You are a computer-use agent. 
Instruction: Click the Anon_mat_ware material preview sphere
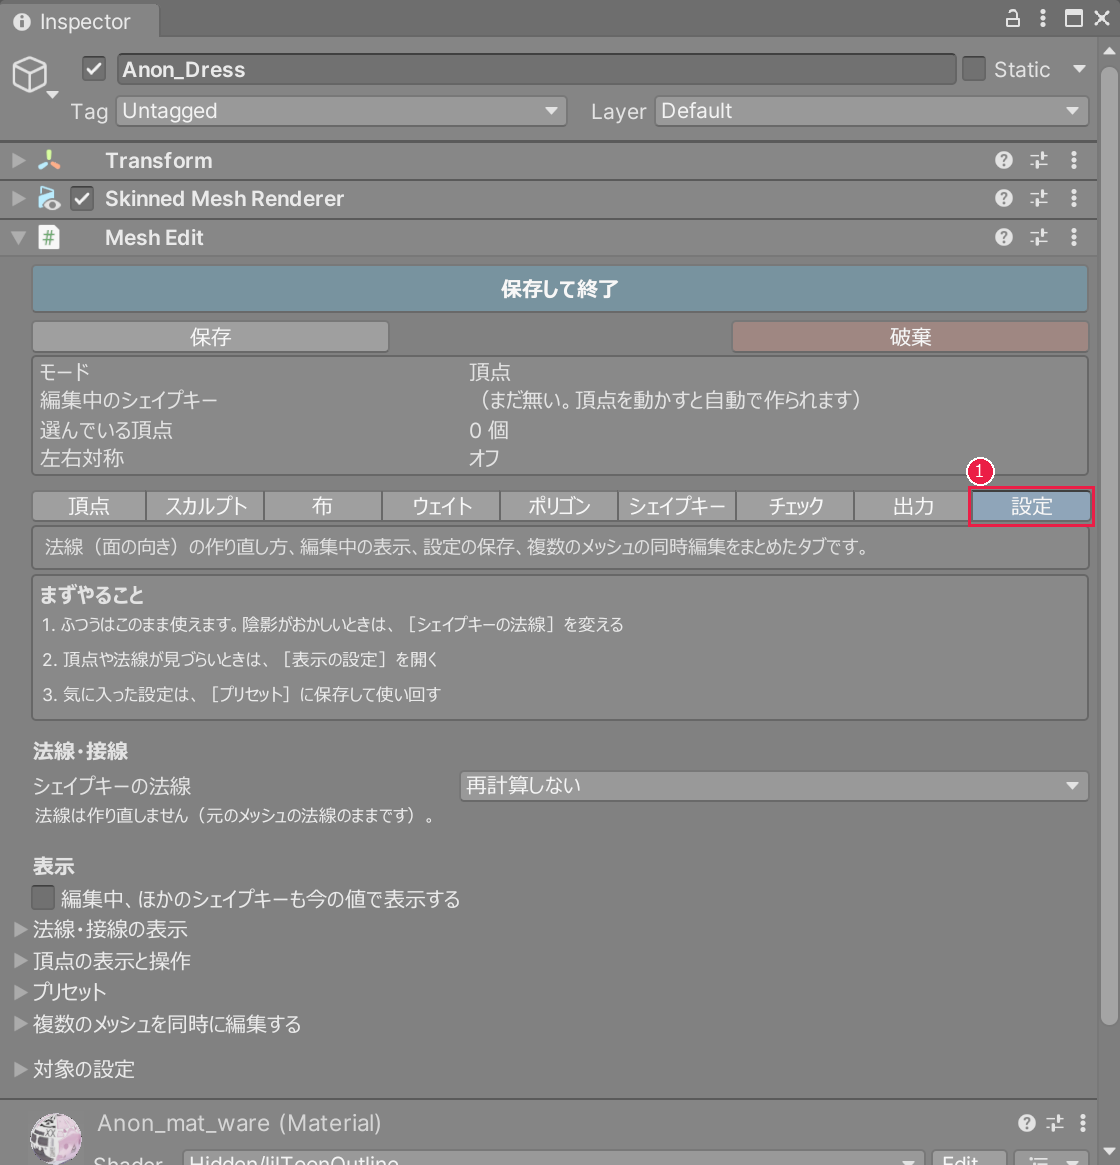56,1138
